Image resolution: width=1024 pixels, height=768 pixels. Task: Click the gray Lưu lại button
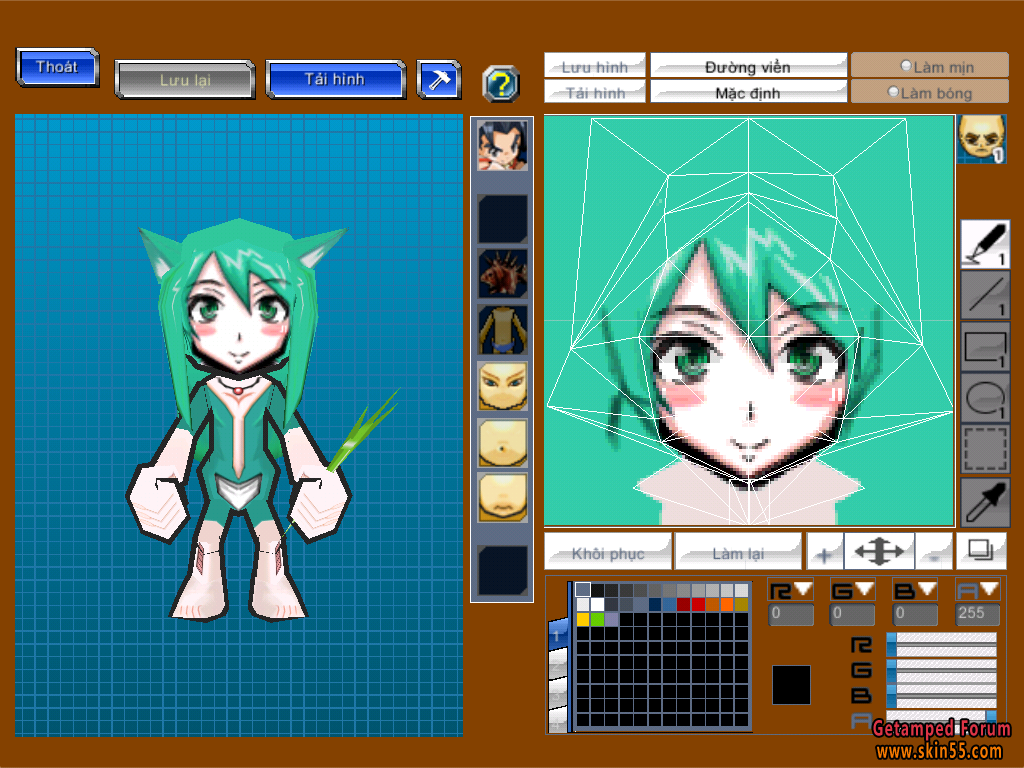tap(185, 80)
